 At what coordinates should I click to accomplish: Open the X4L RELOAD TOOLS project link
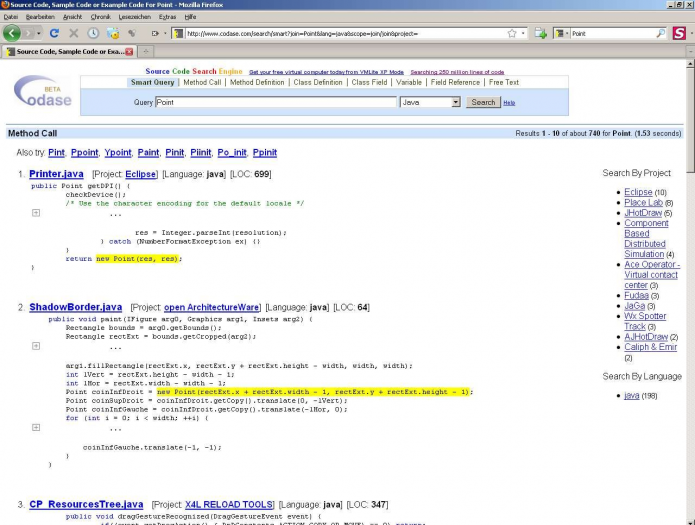[228, 505]
